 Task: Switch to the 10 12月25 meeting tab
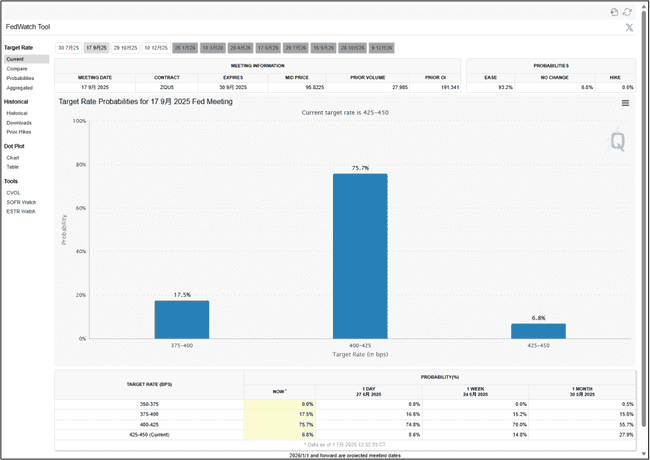(156, 48)
